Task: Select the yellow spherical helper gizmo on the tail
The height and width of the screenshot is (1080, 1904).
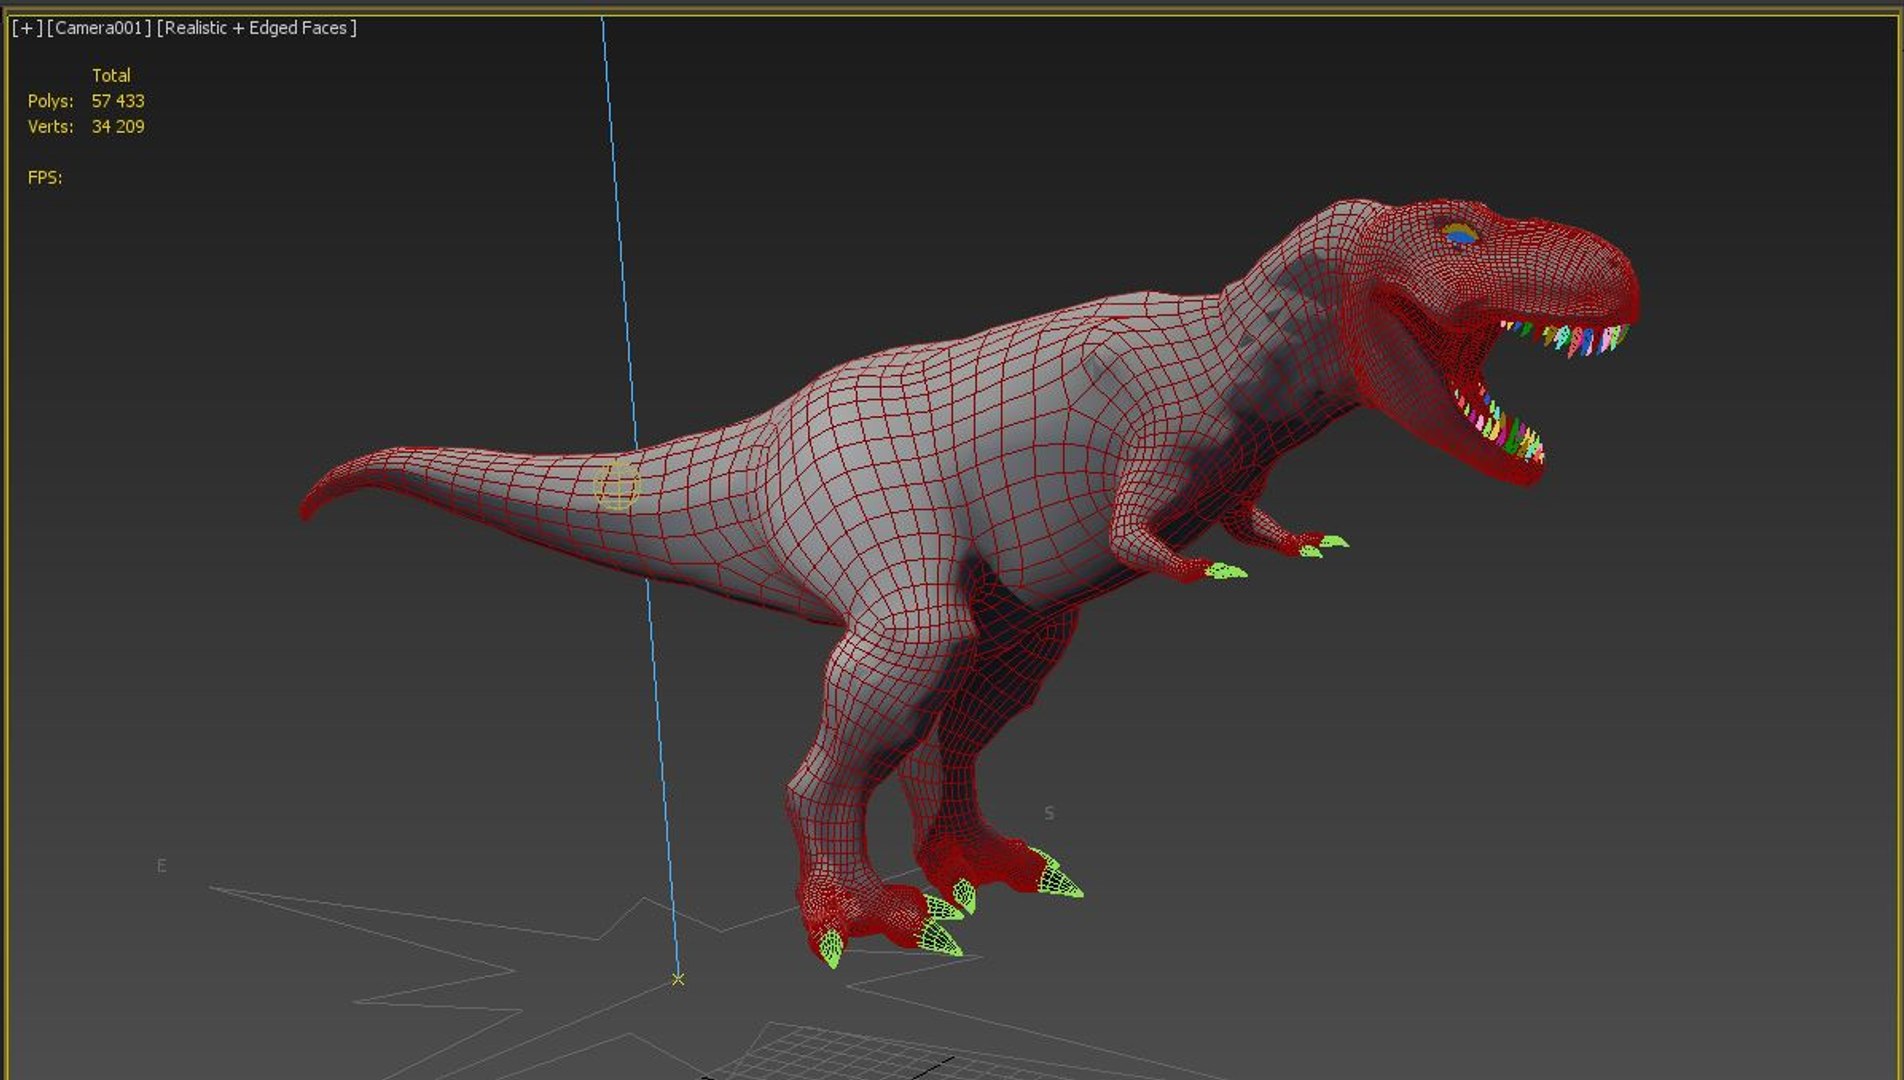Action: pos(616,486)
